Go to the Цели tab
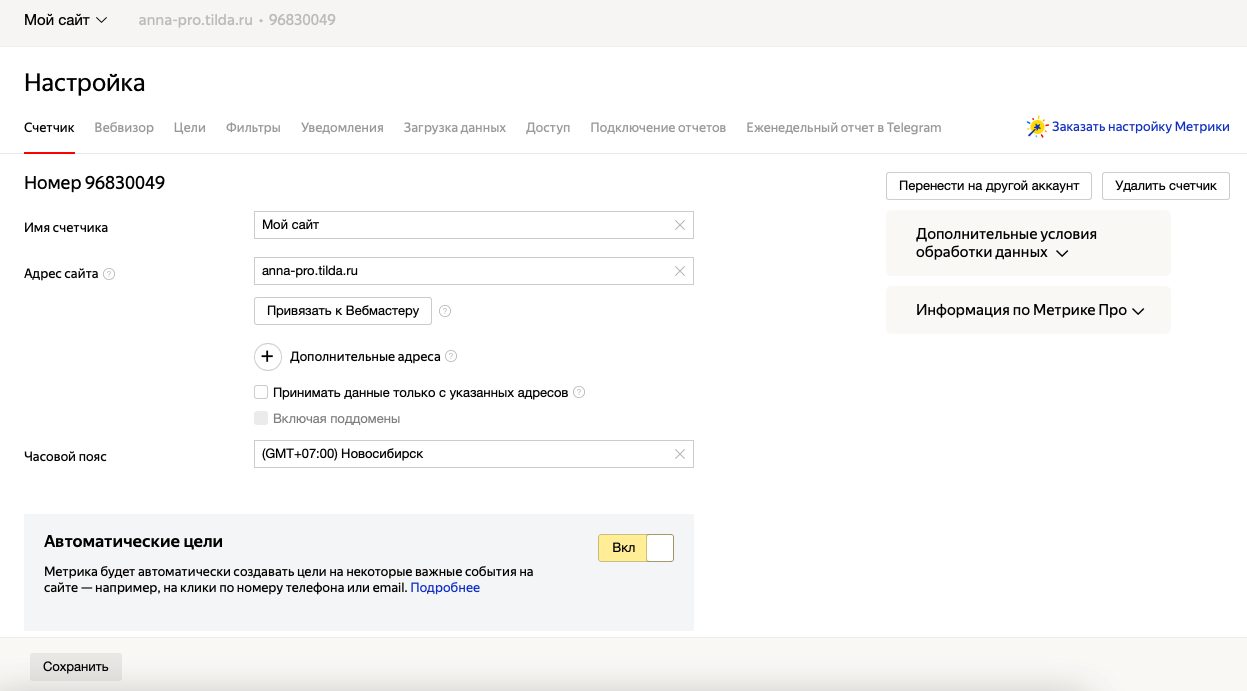Viewport: 1247px width, 691px height. coord(189,127)
